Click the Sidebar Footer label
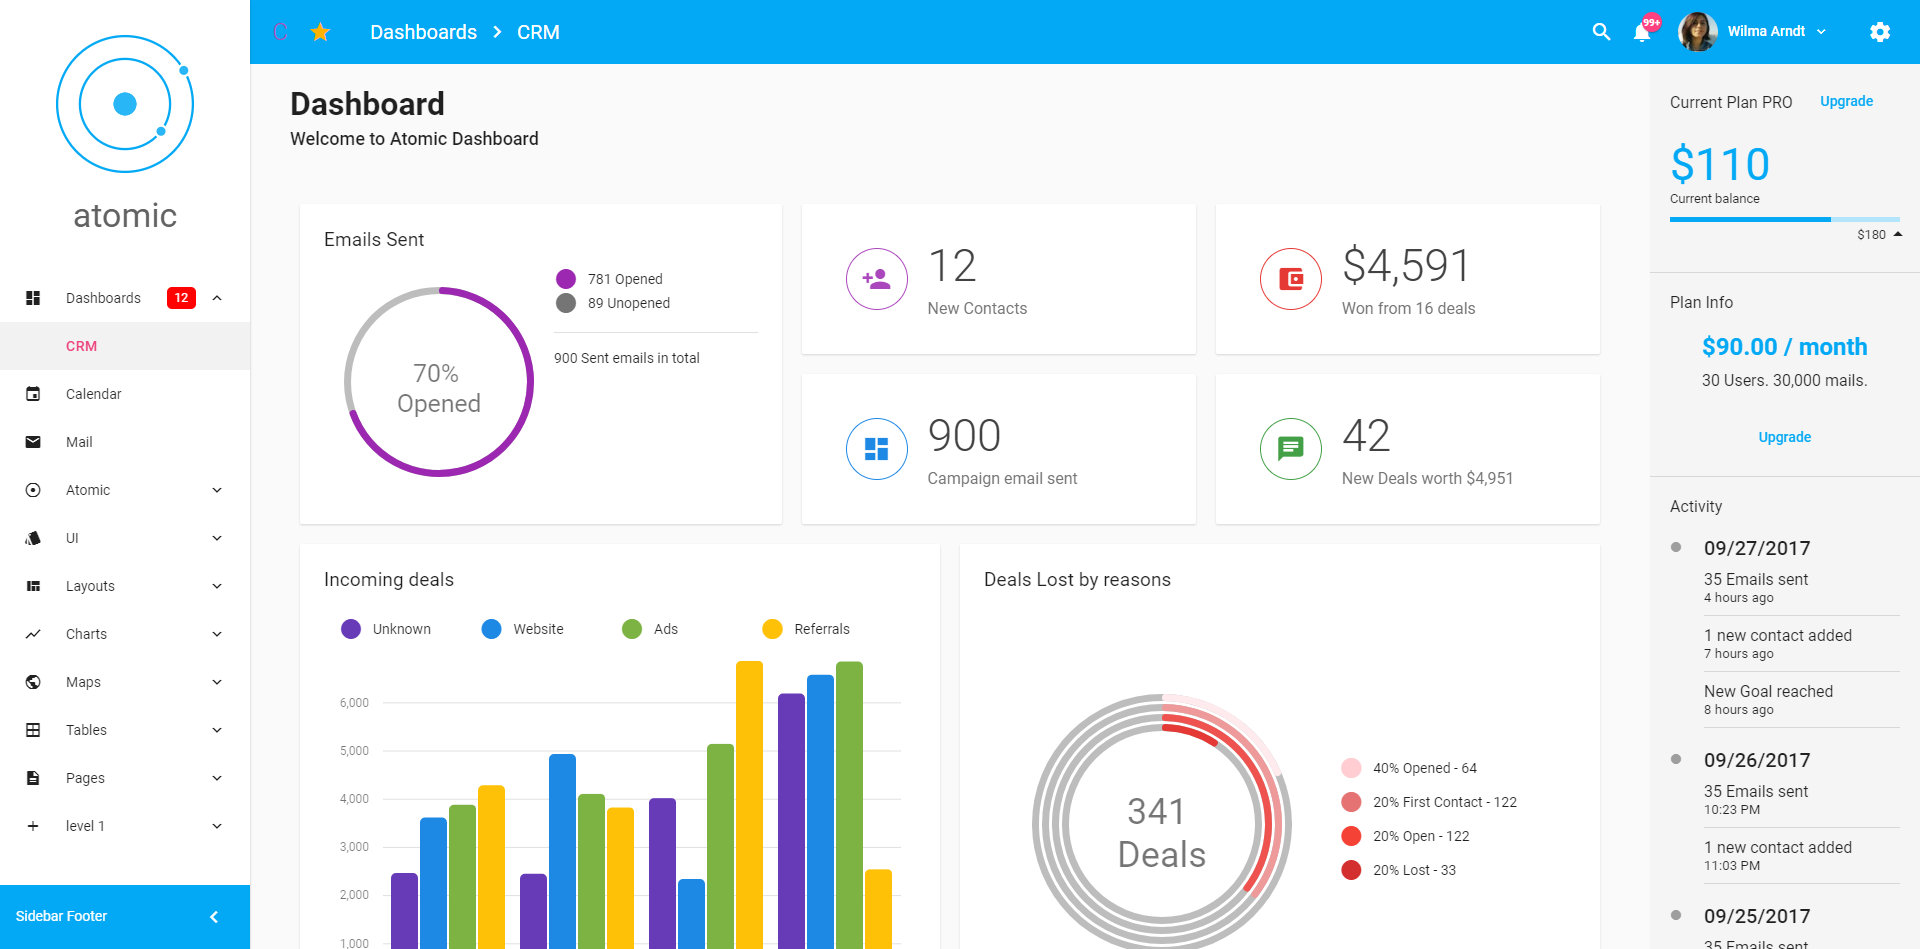Screen dimensions: 1920x949 61,916
